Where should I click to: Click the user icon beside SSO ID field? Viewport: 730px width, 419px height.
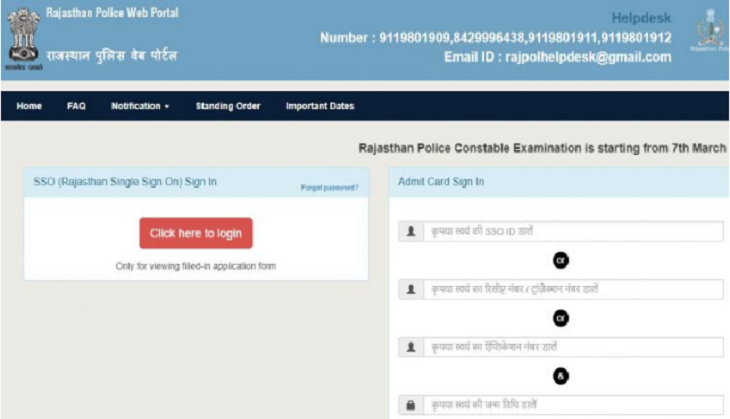[411, 231]
